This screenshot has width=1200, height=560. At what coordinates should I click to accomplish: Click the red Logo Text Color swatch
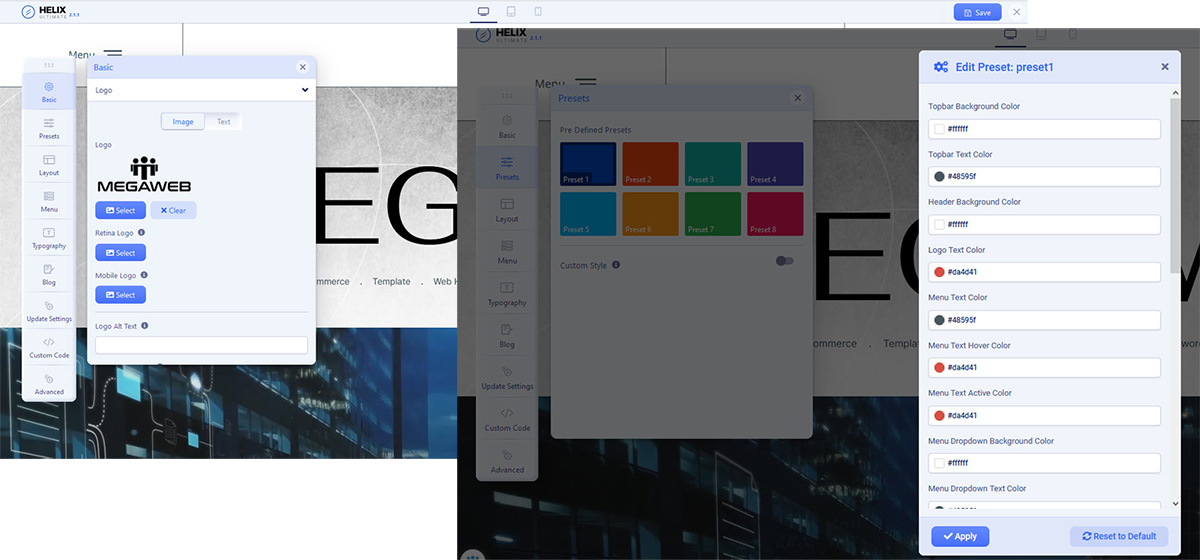[x=939, y=272]
